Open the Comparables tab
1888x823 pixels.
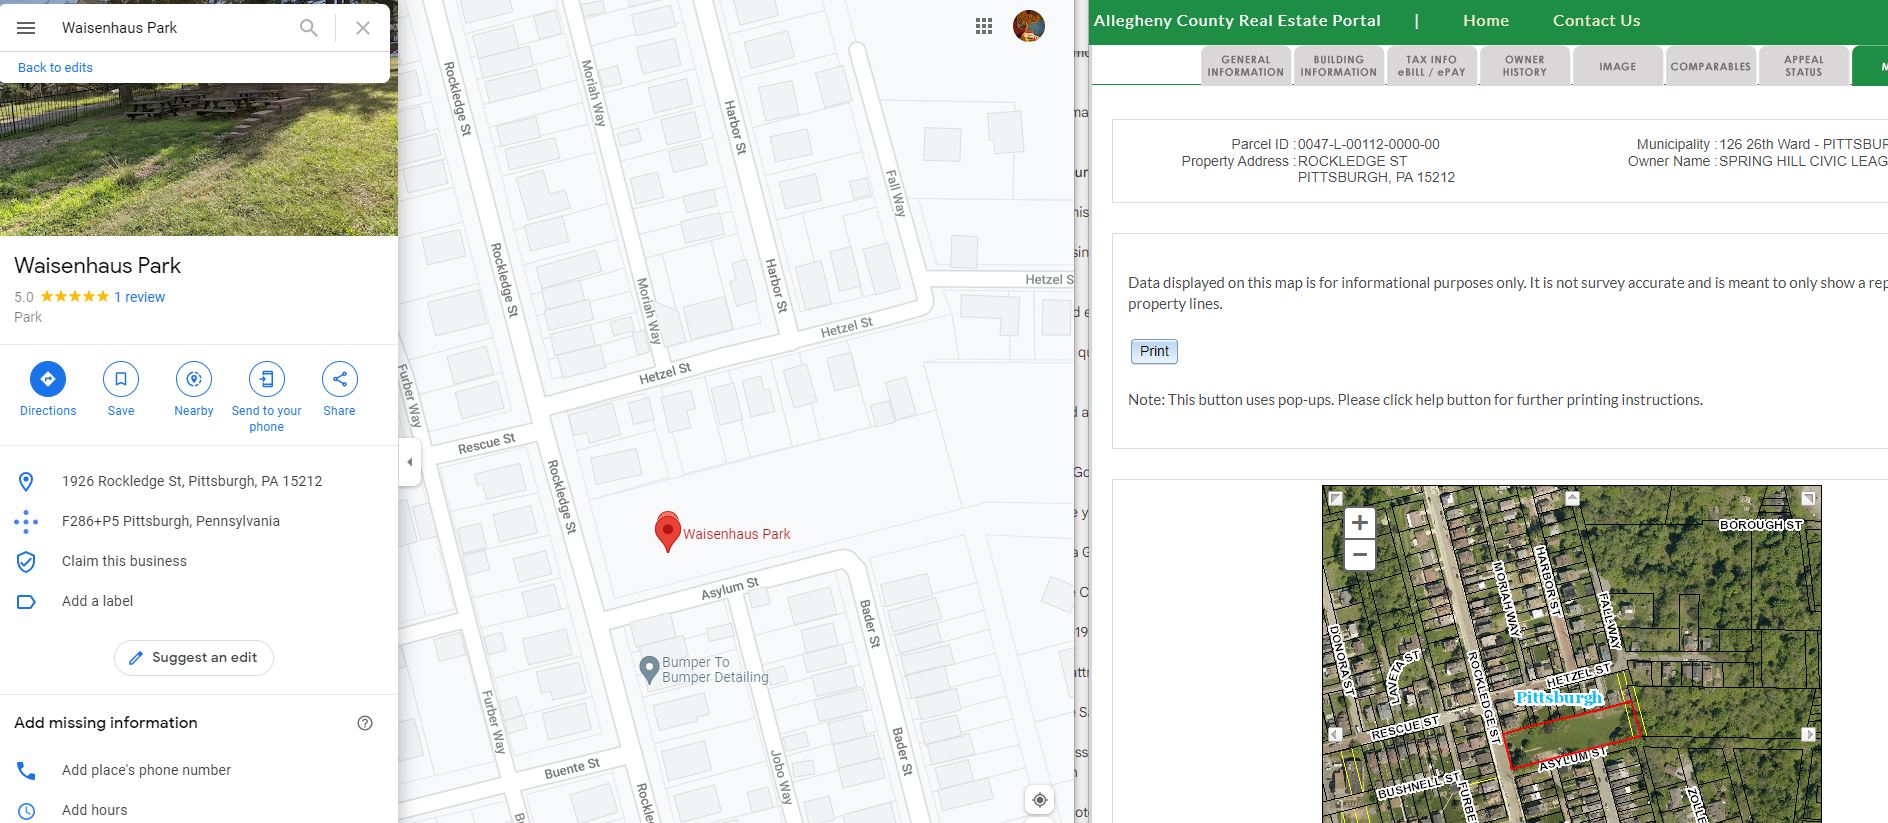[x=1710, y=66]
